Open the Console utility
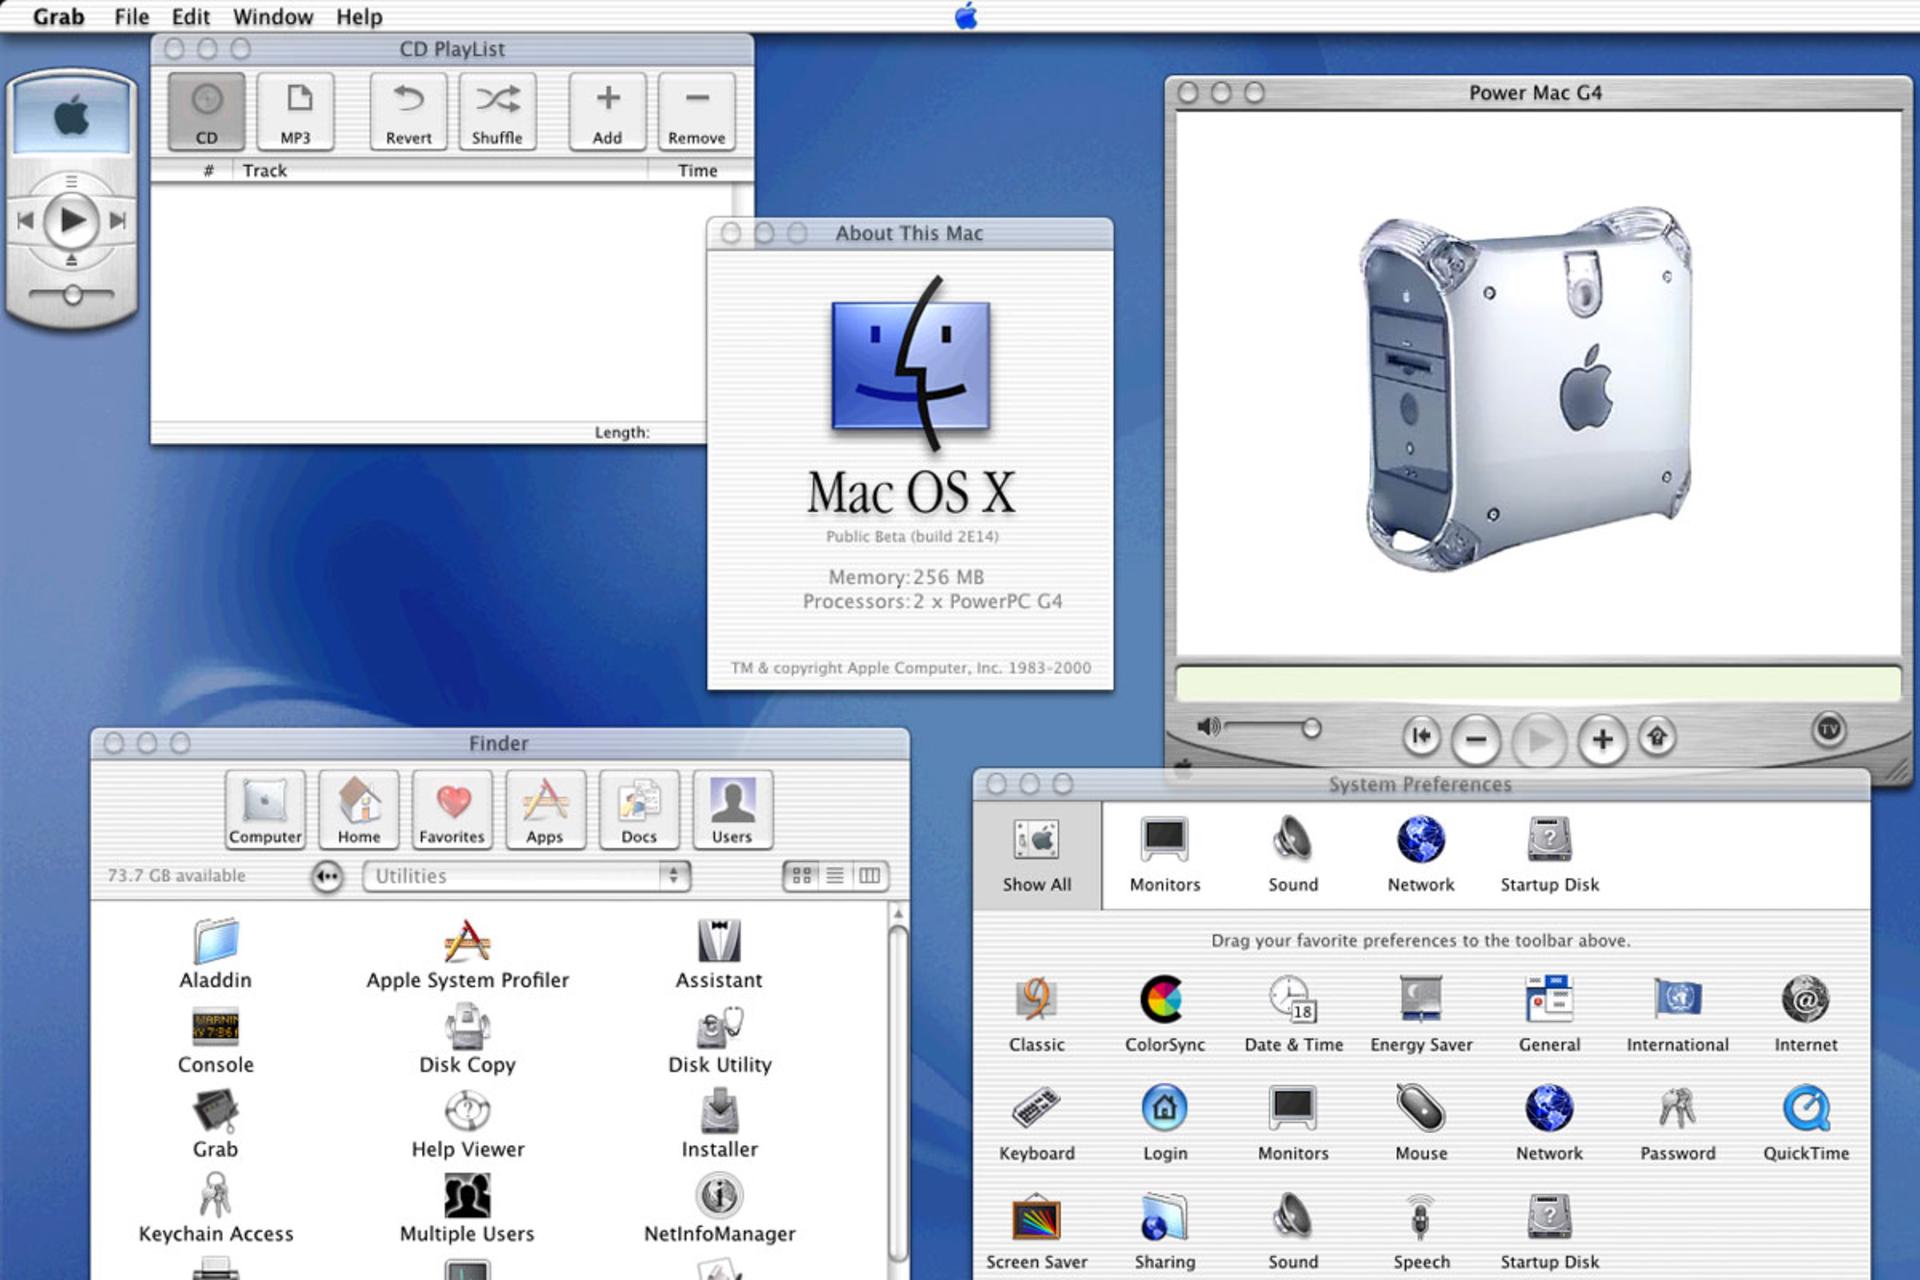This screenshot has height=1280, width=1920. (216, 1039)
